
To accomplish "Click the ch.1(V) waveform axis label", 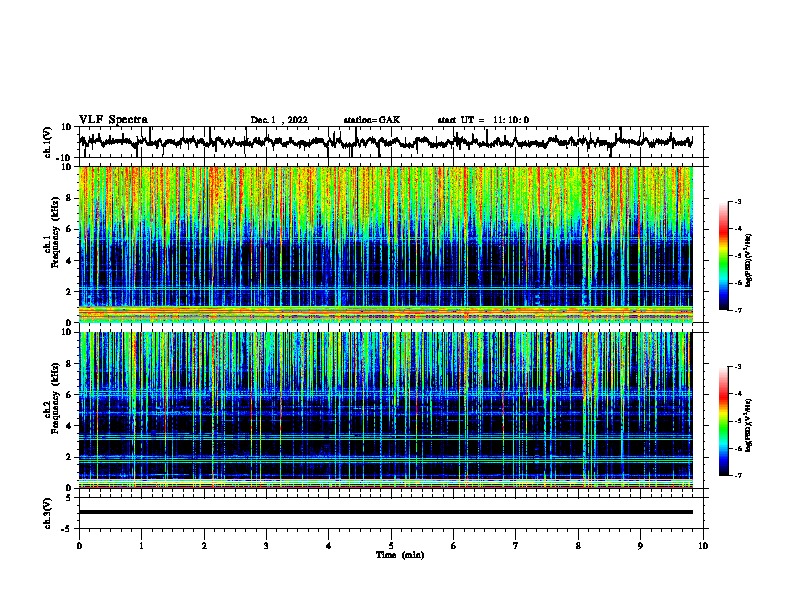I will [x=48, y=142].
